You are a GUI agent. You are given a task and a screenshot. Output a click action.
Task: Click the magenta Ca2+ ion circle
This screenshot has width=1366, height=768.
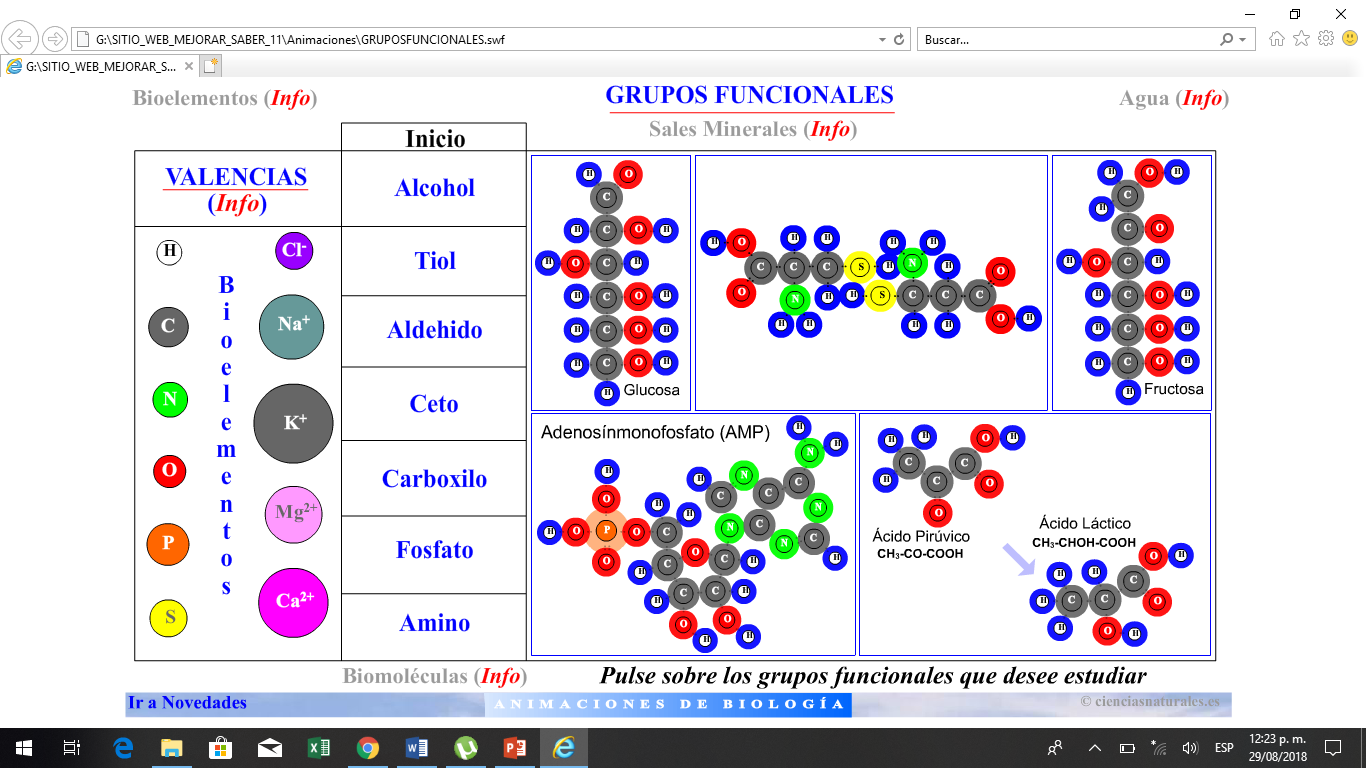coord(293,602)
